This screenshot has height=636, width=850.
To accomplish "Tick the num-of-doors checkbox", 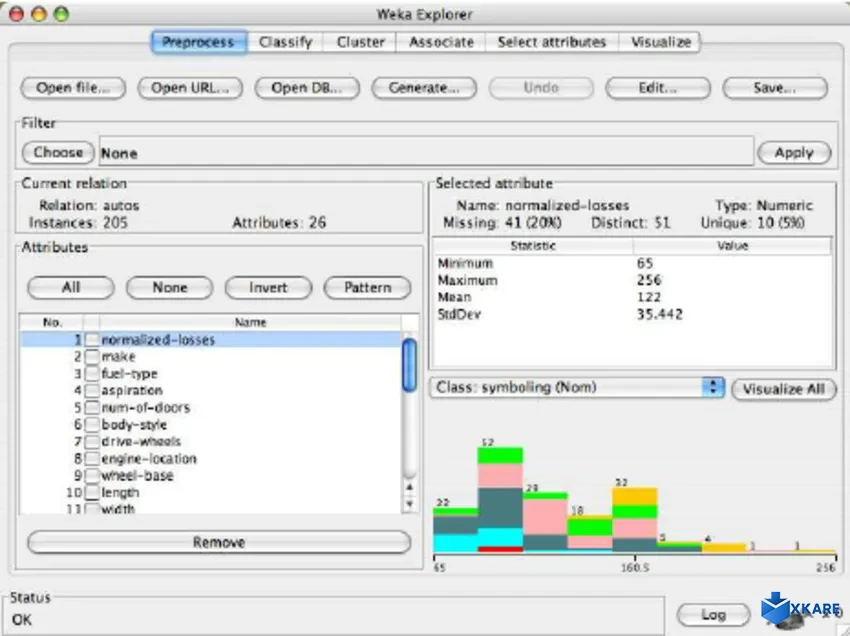I will point(92,407).
